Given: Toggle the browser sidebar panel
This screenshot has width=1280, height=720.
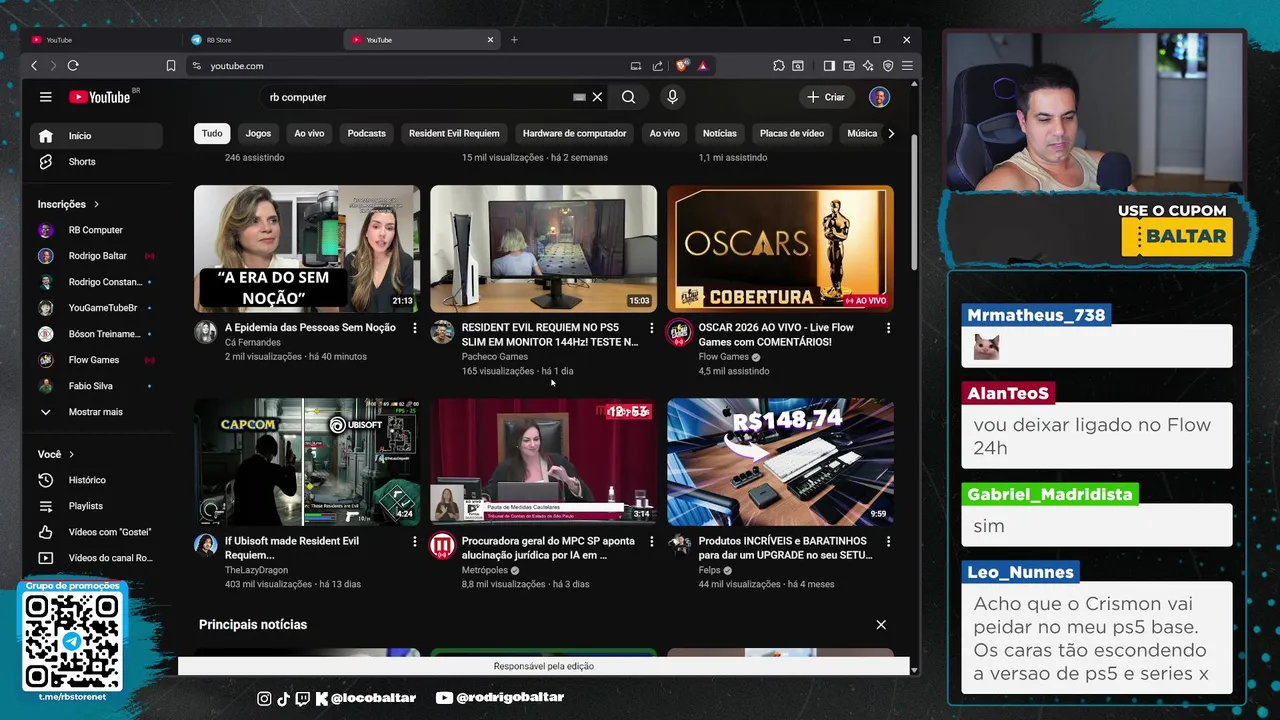Looking at the screenshot, I should coord(829,66).
